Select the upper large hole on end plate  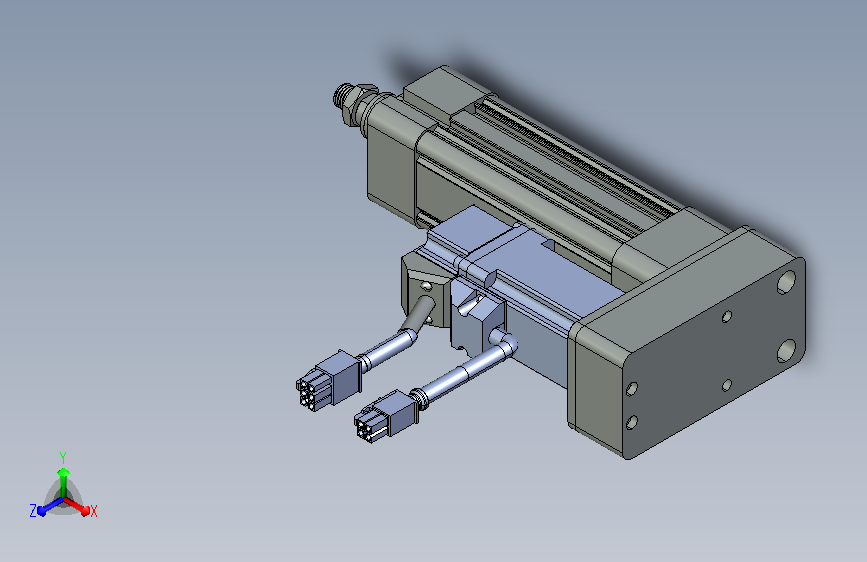click(x=786, y=282)
